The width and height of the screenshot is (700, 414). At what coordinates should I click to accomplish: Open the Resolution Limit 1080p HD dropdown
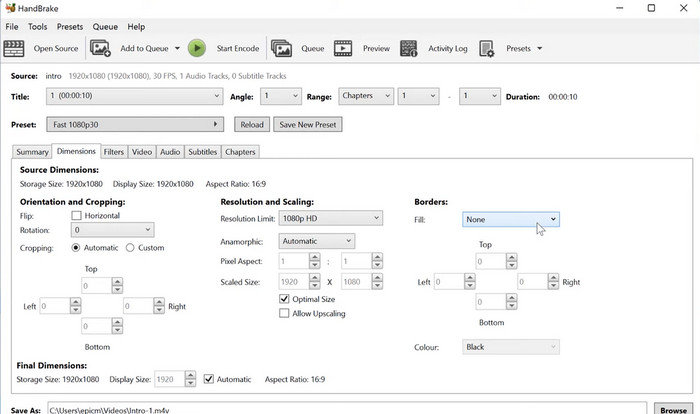click(331, 218)
